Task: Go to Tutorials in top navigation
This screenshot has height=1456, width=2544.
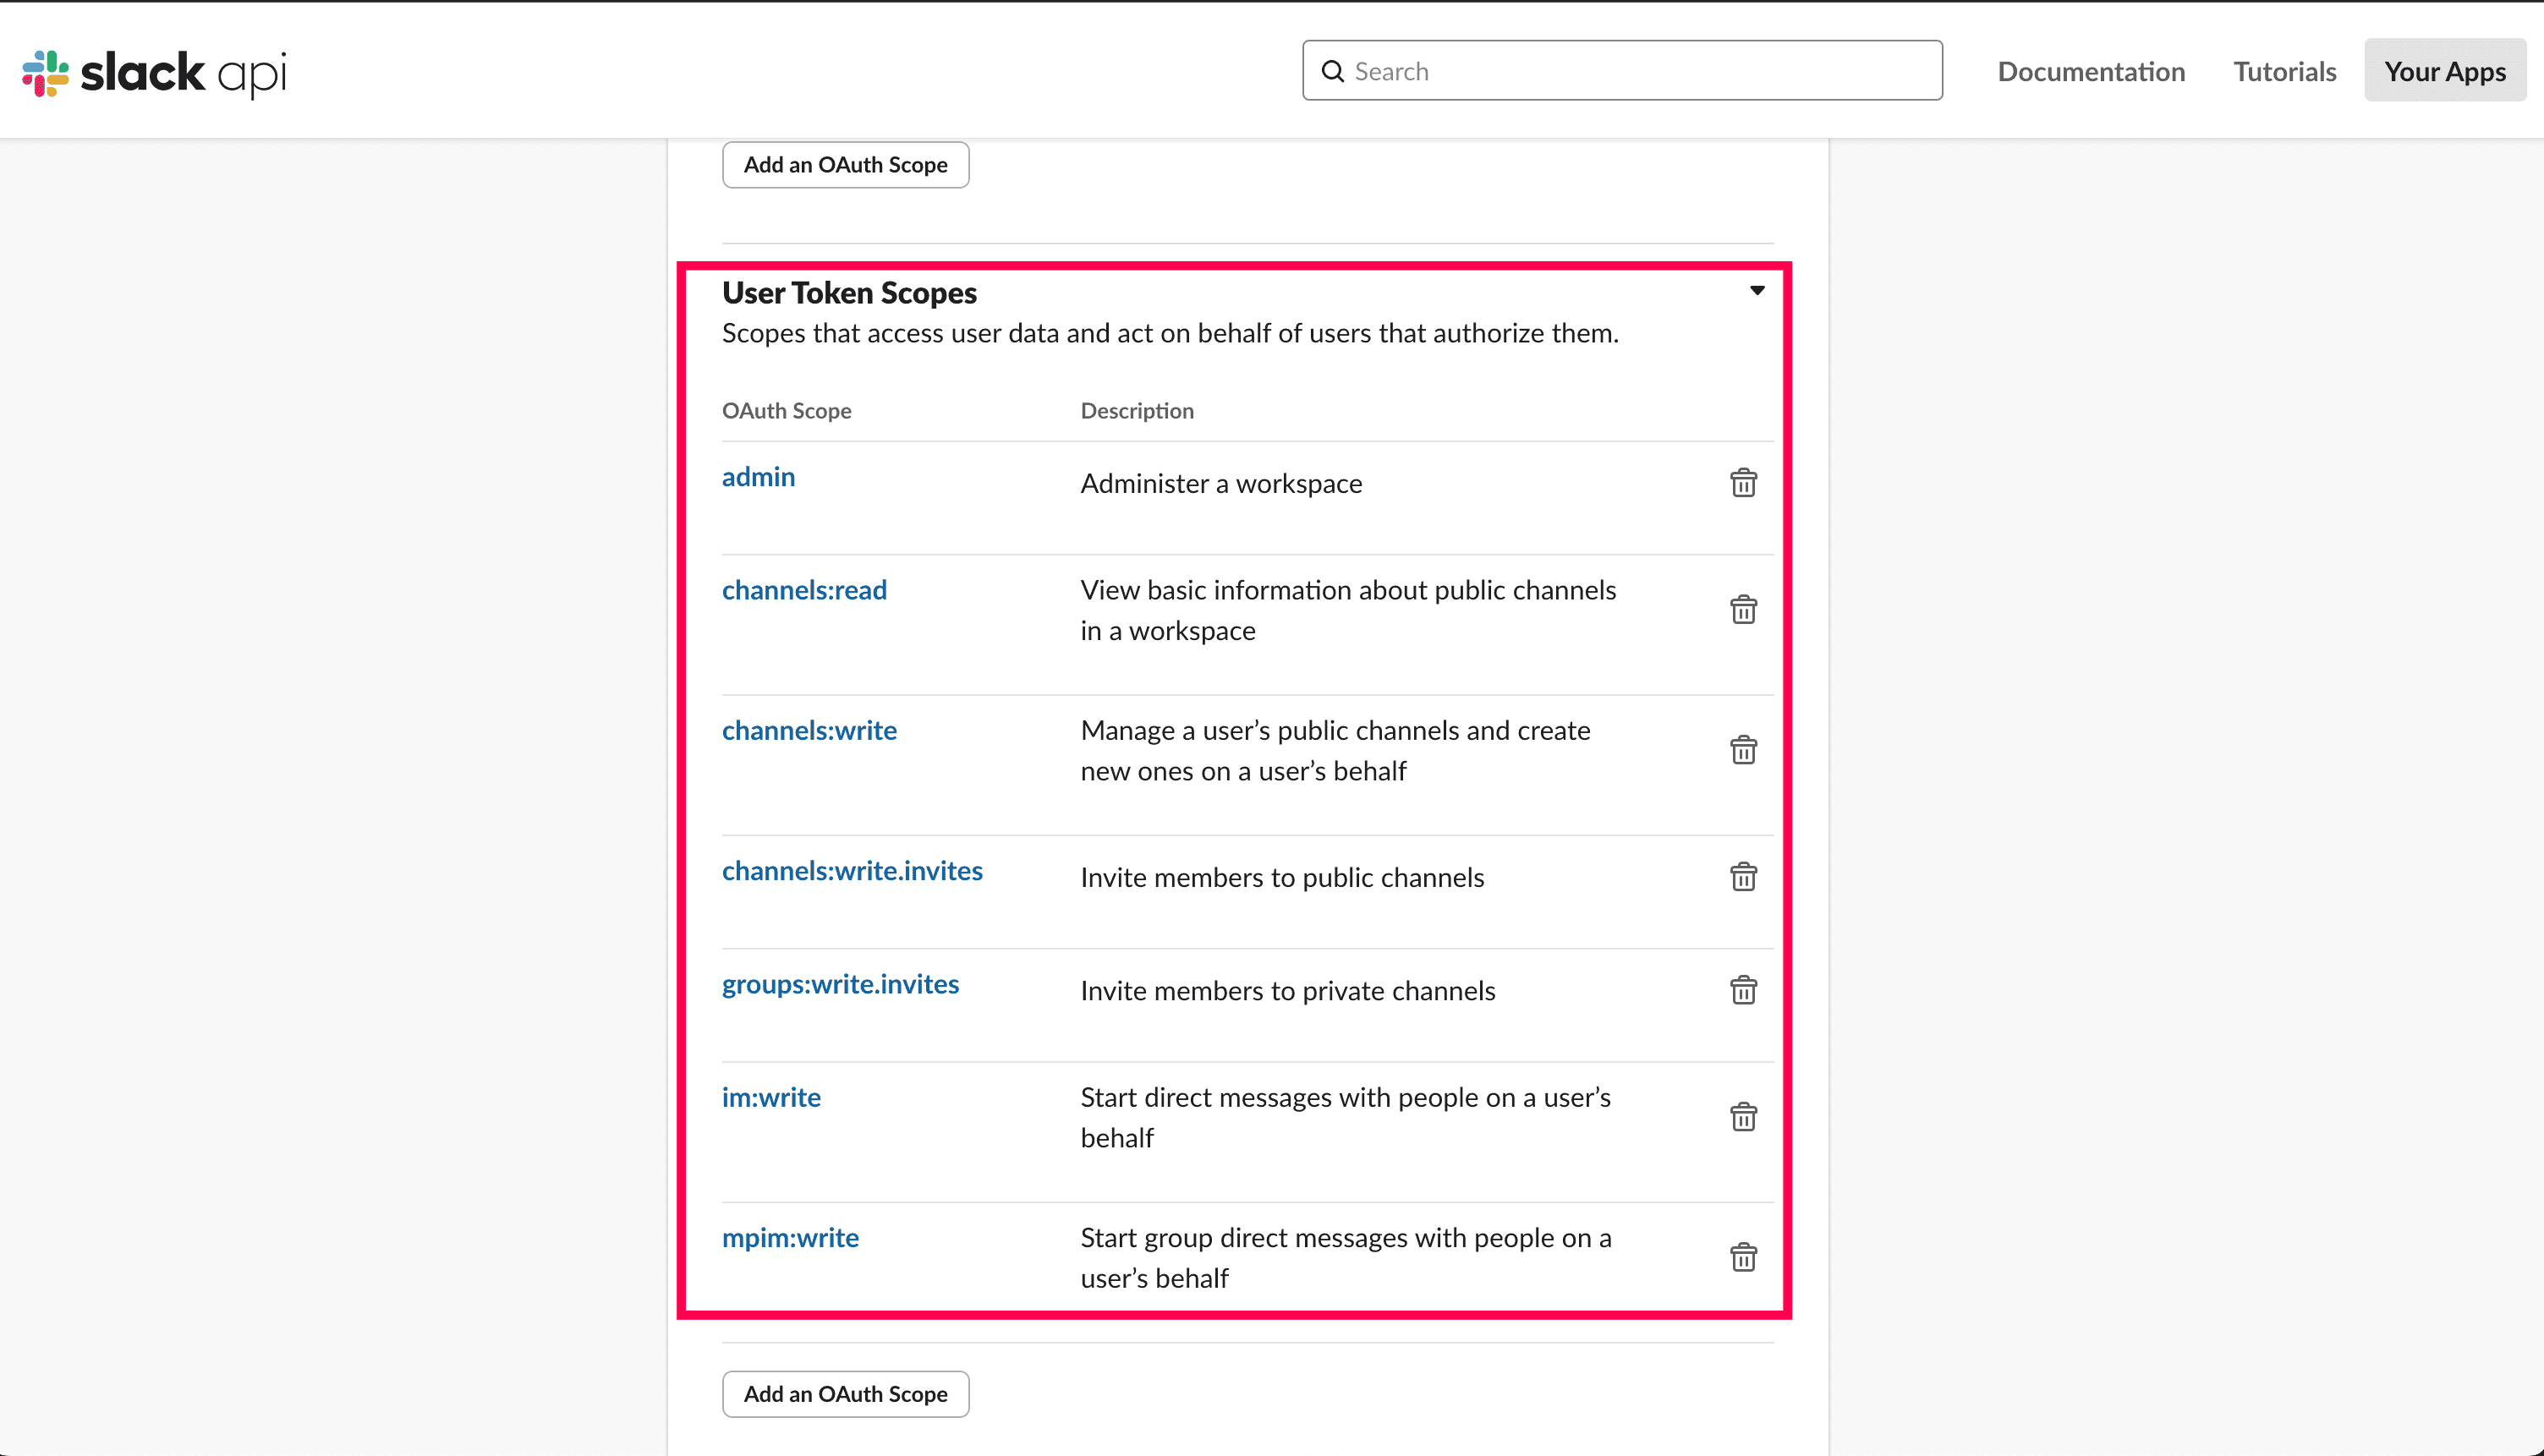Action: (2284, 71)
